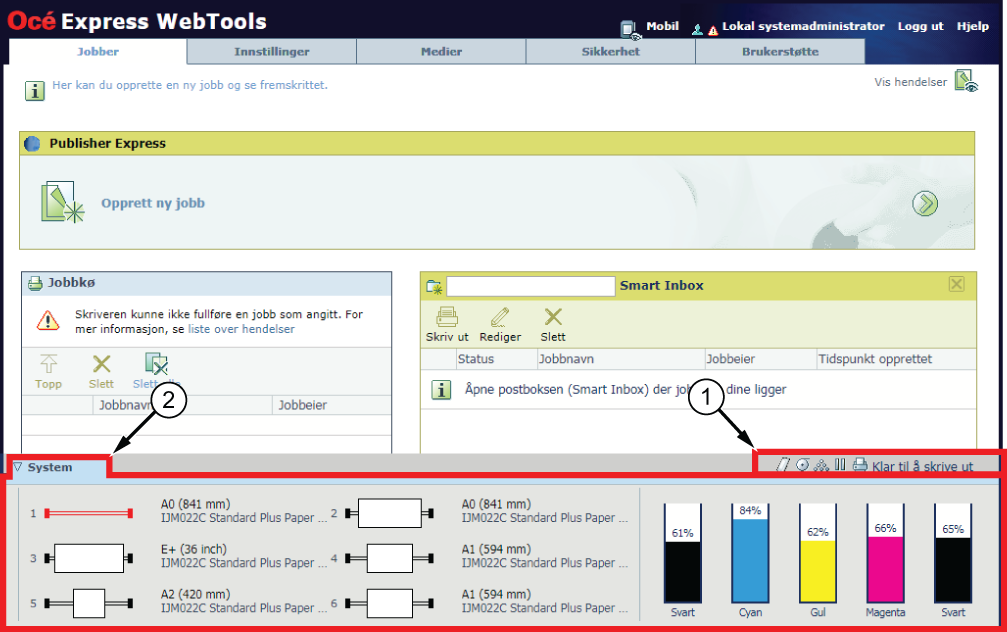Click the roll status icon in the system bar

pyautogui.click(x=802, y=464)
